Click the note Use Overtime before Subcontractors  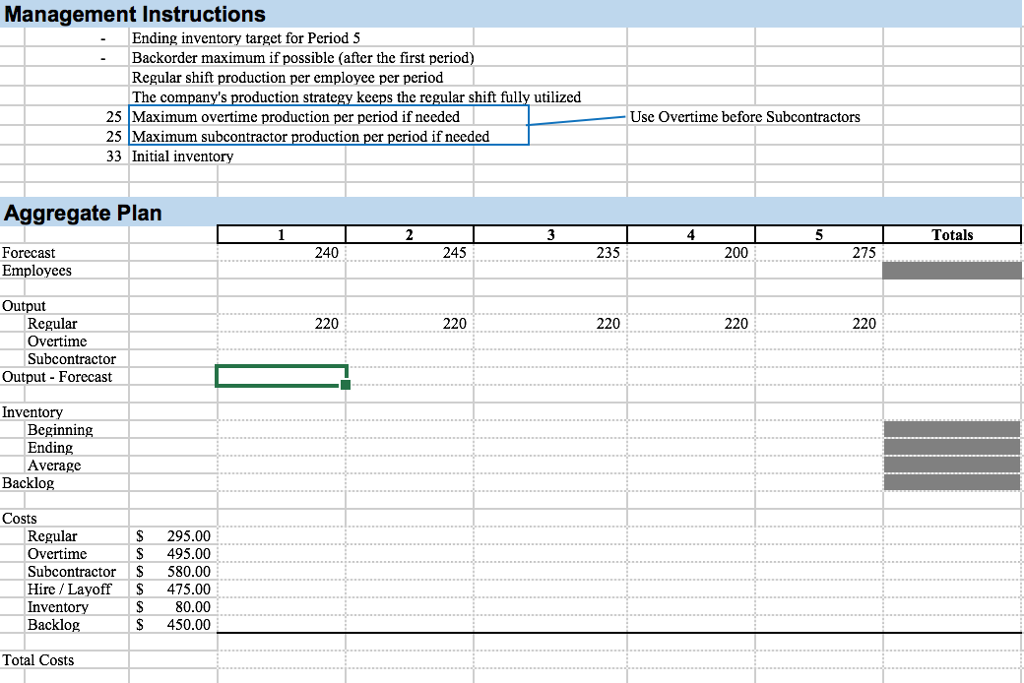coord(745,117)
